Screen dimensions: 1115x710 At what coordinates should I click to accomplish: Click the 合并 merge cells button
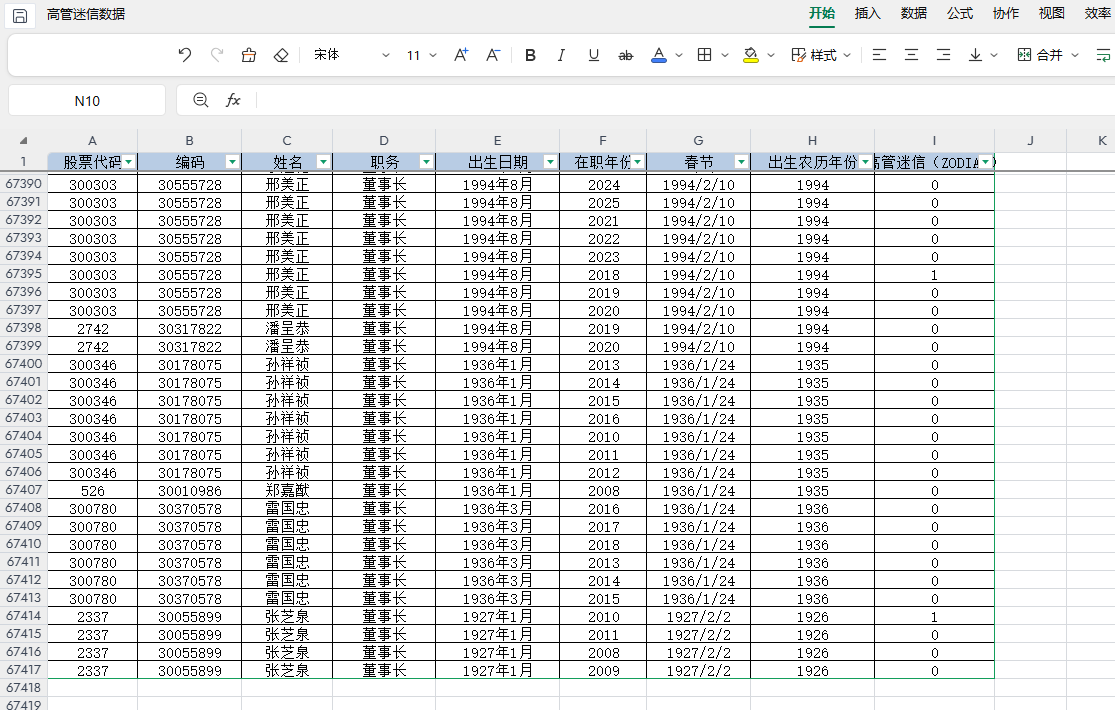coord(1040,55)
